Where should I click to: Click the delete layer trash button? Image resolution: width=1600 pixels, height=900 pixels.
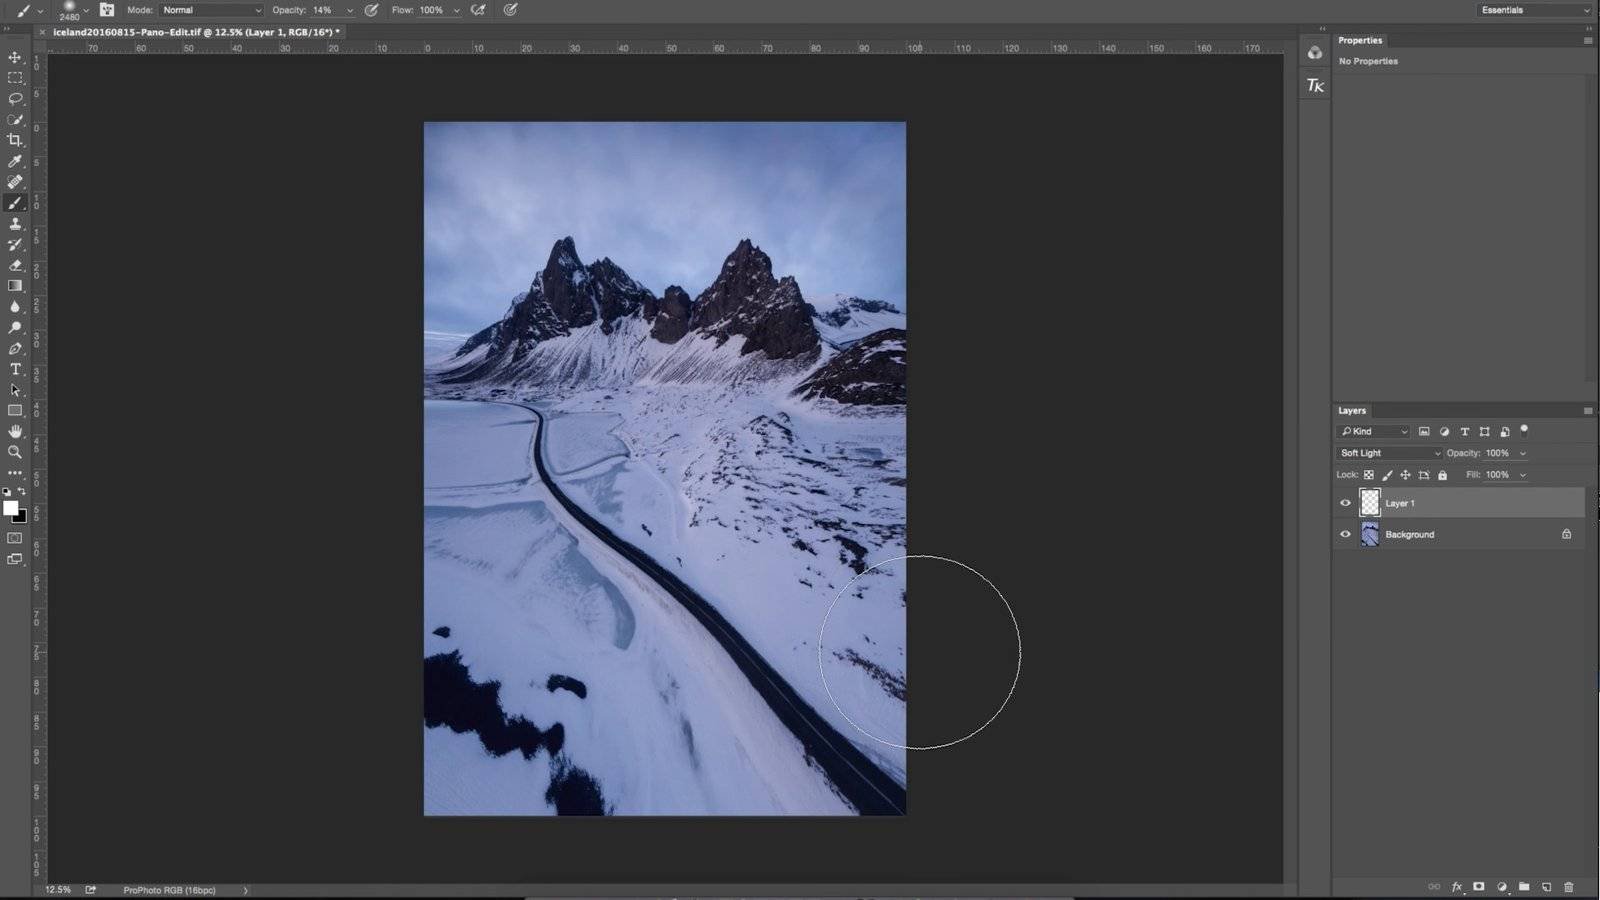point(1568,887)
